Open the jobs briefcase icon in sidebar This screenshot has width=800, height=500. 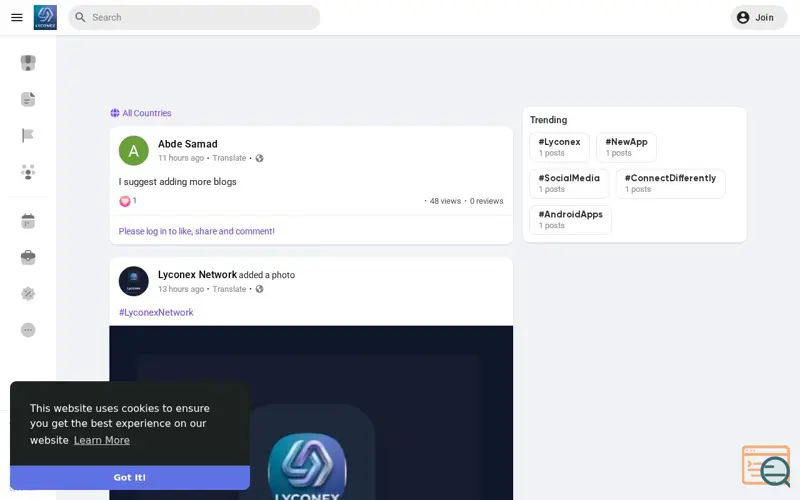pos(28,257)
